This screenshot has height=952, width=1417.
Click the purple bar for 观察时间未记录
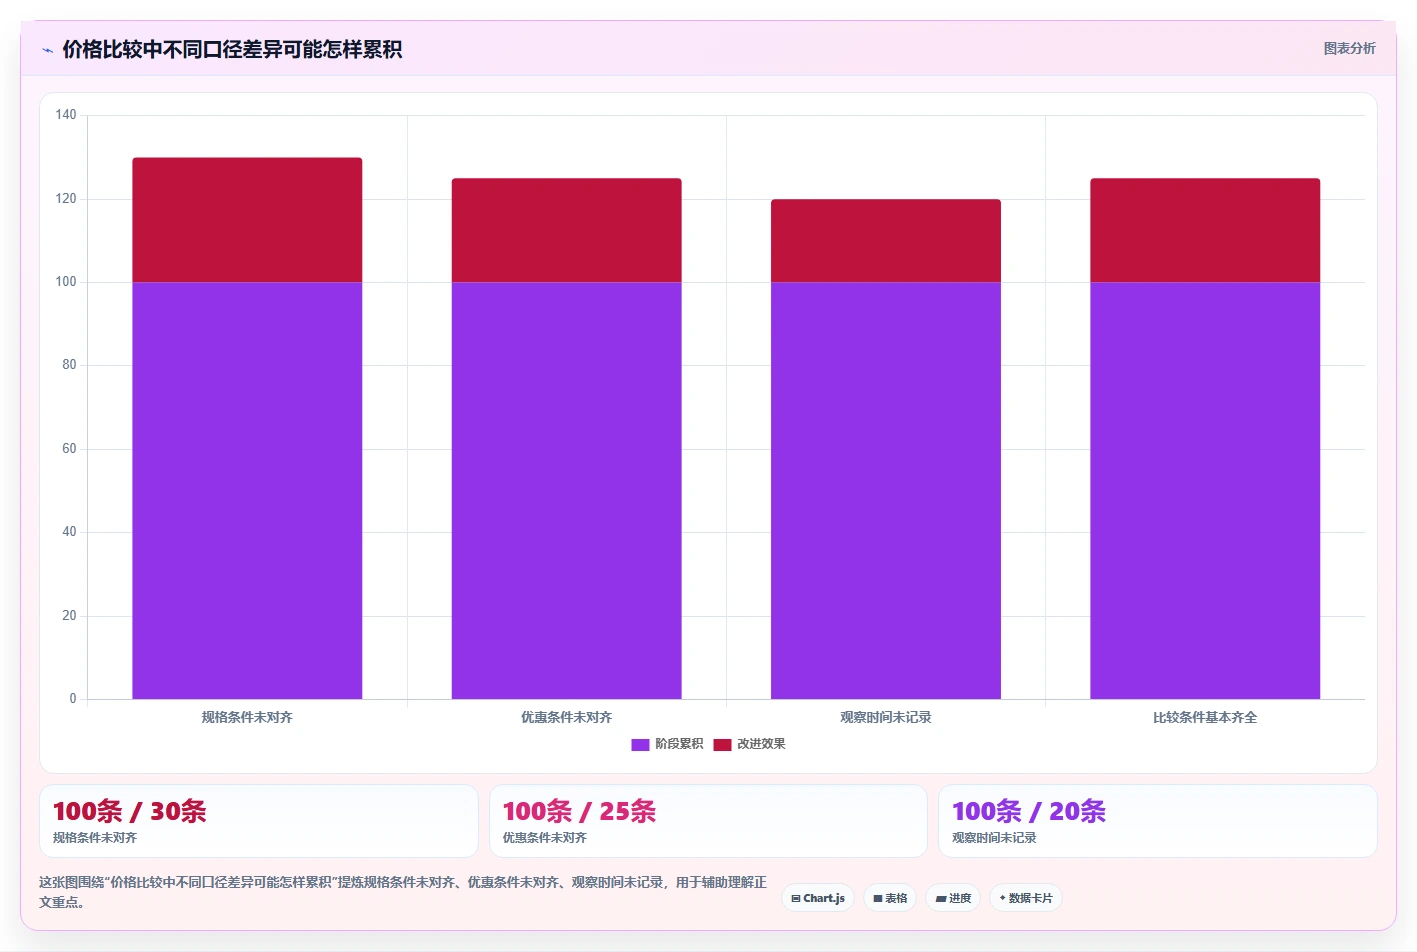coord(886,490)
